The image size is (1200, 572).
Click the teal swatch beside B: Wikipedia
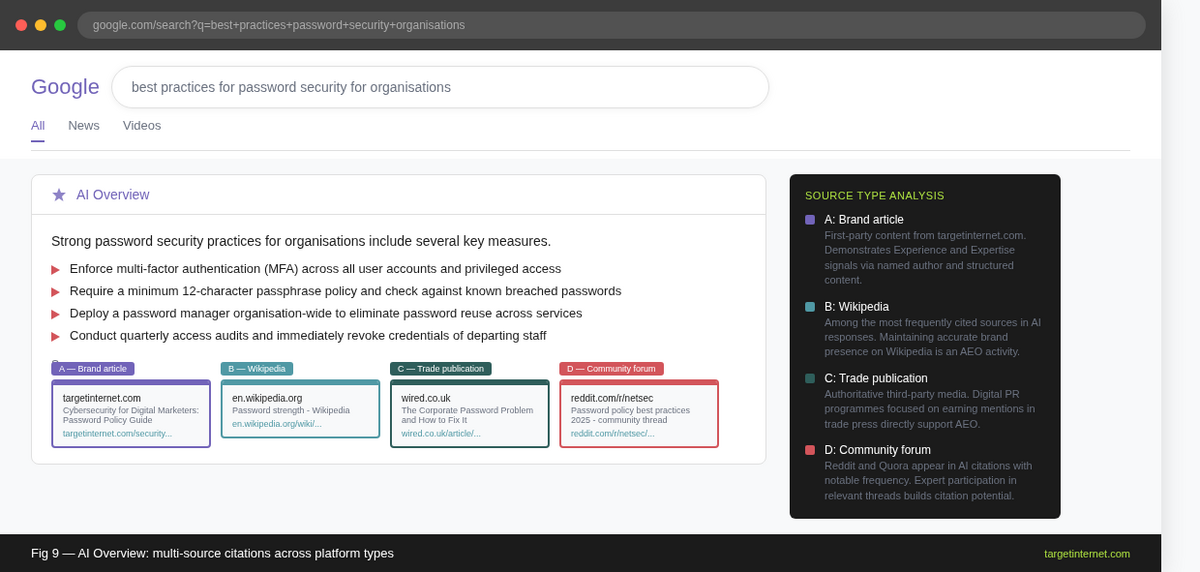(810, 307)
